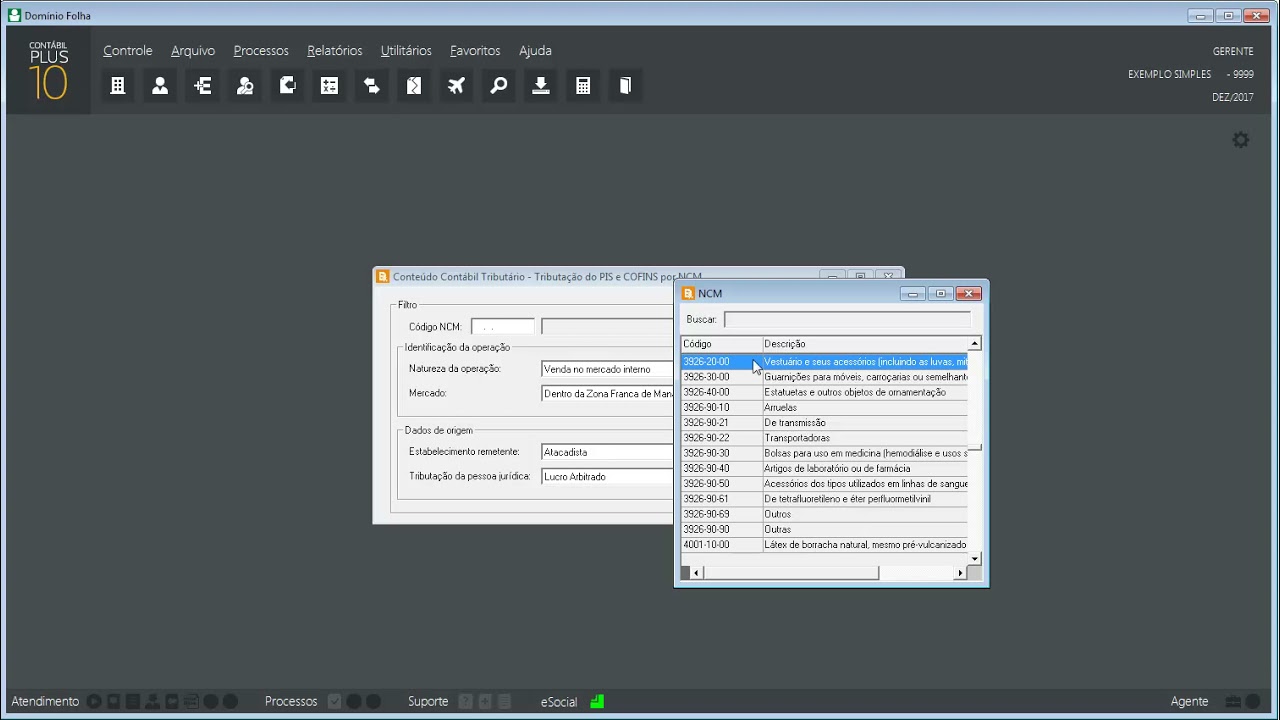1280x720 pixels.
Task: Select row 4001-10-00 Látex de borracha natural
Action: click(824, 545)
